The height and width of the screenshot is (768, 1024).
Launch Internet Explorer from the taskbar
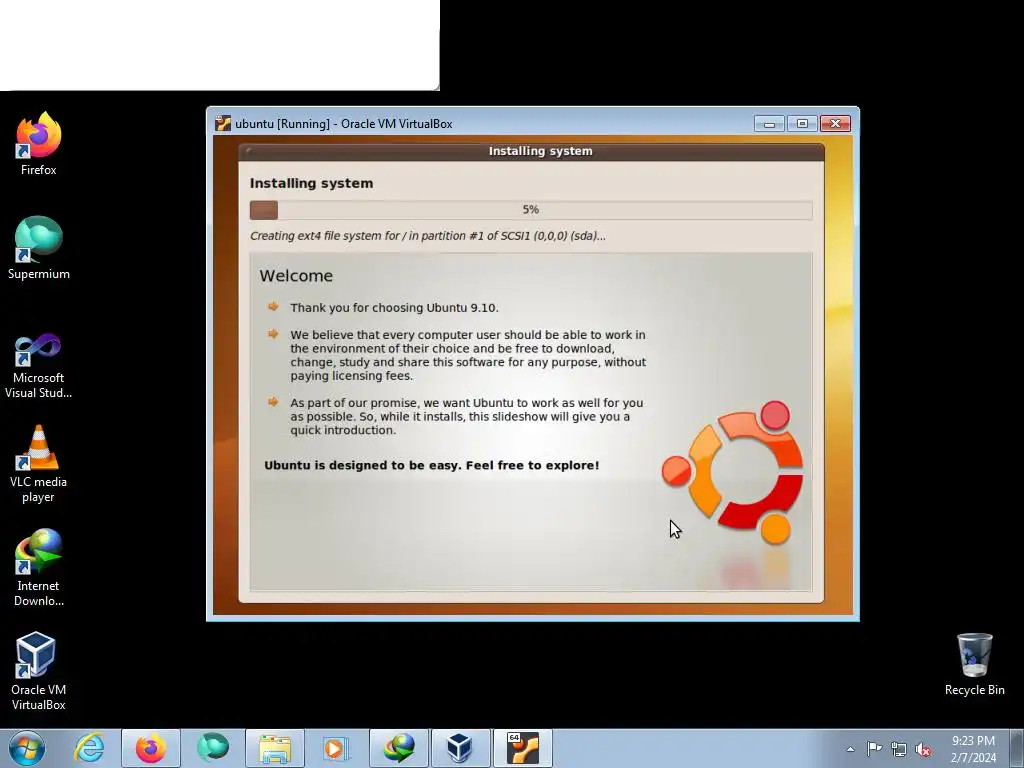[x=89, y=748]
